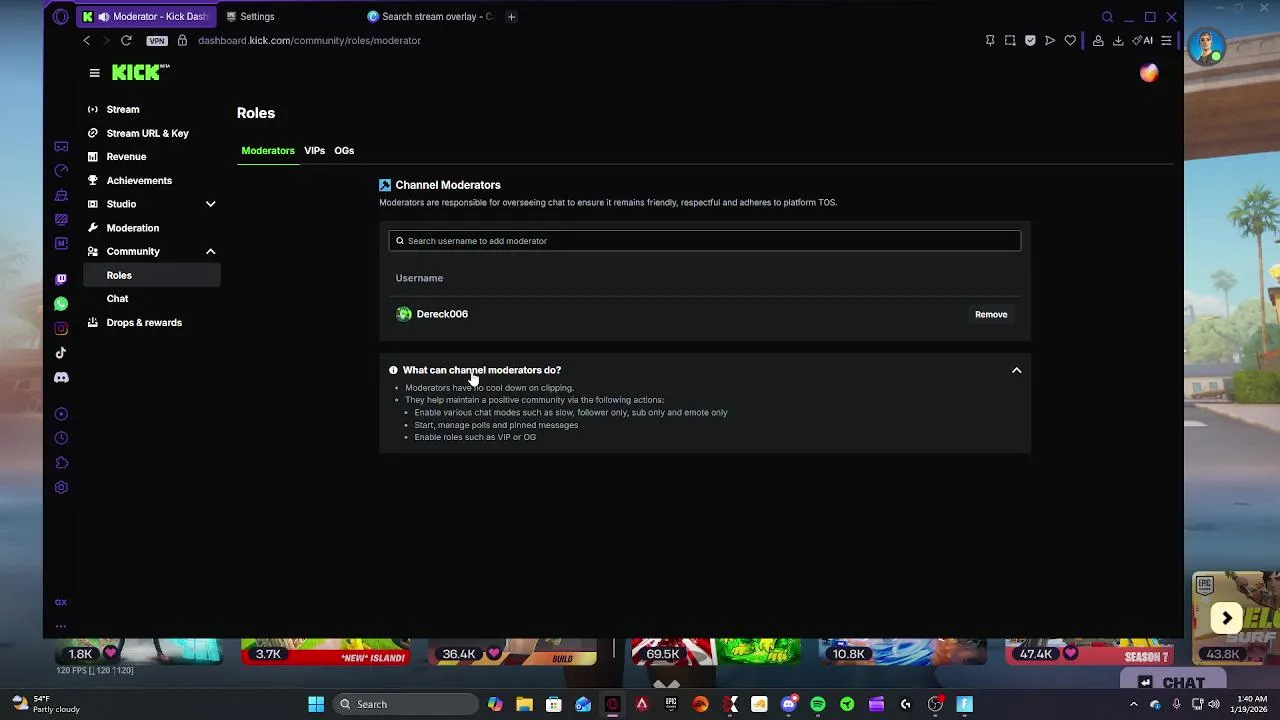Open GX Control speedometer icon in sidebar

61,171
